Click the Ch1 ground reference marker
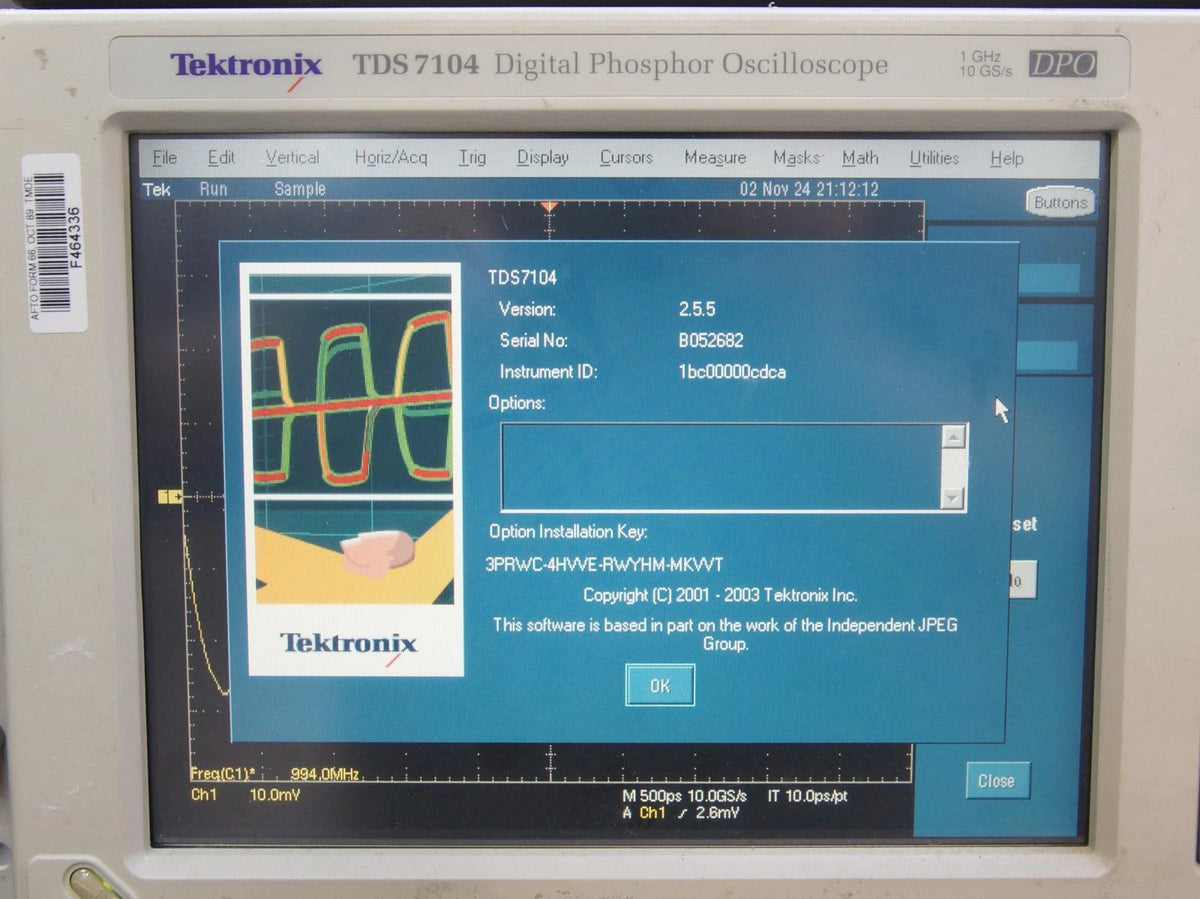The height and width of the screenshot is (899, 1200). point(170,496)
